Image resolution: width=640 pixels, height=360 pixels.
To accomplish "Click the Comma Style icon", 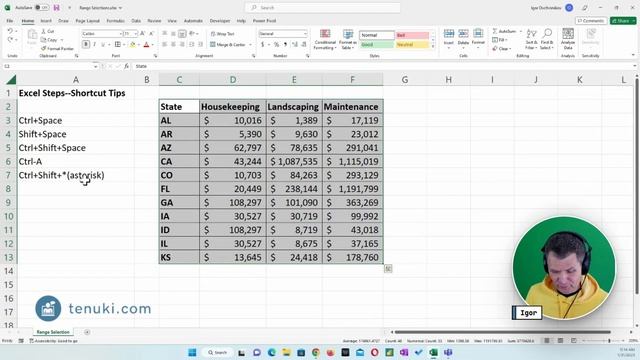I will point(285,44).
